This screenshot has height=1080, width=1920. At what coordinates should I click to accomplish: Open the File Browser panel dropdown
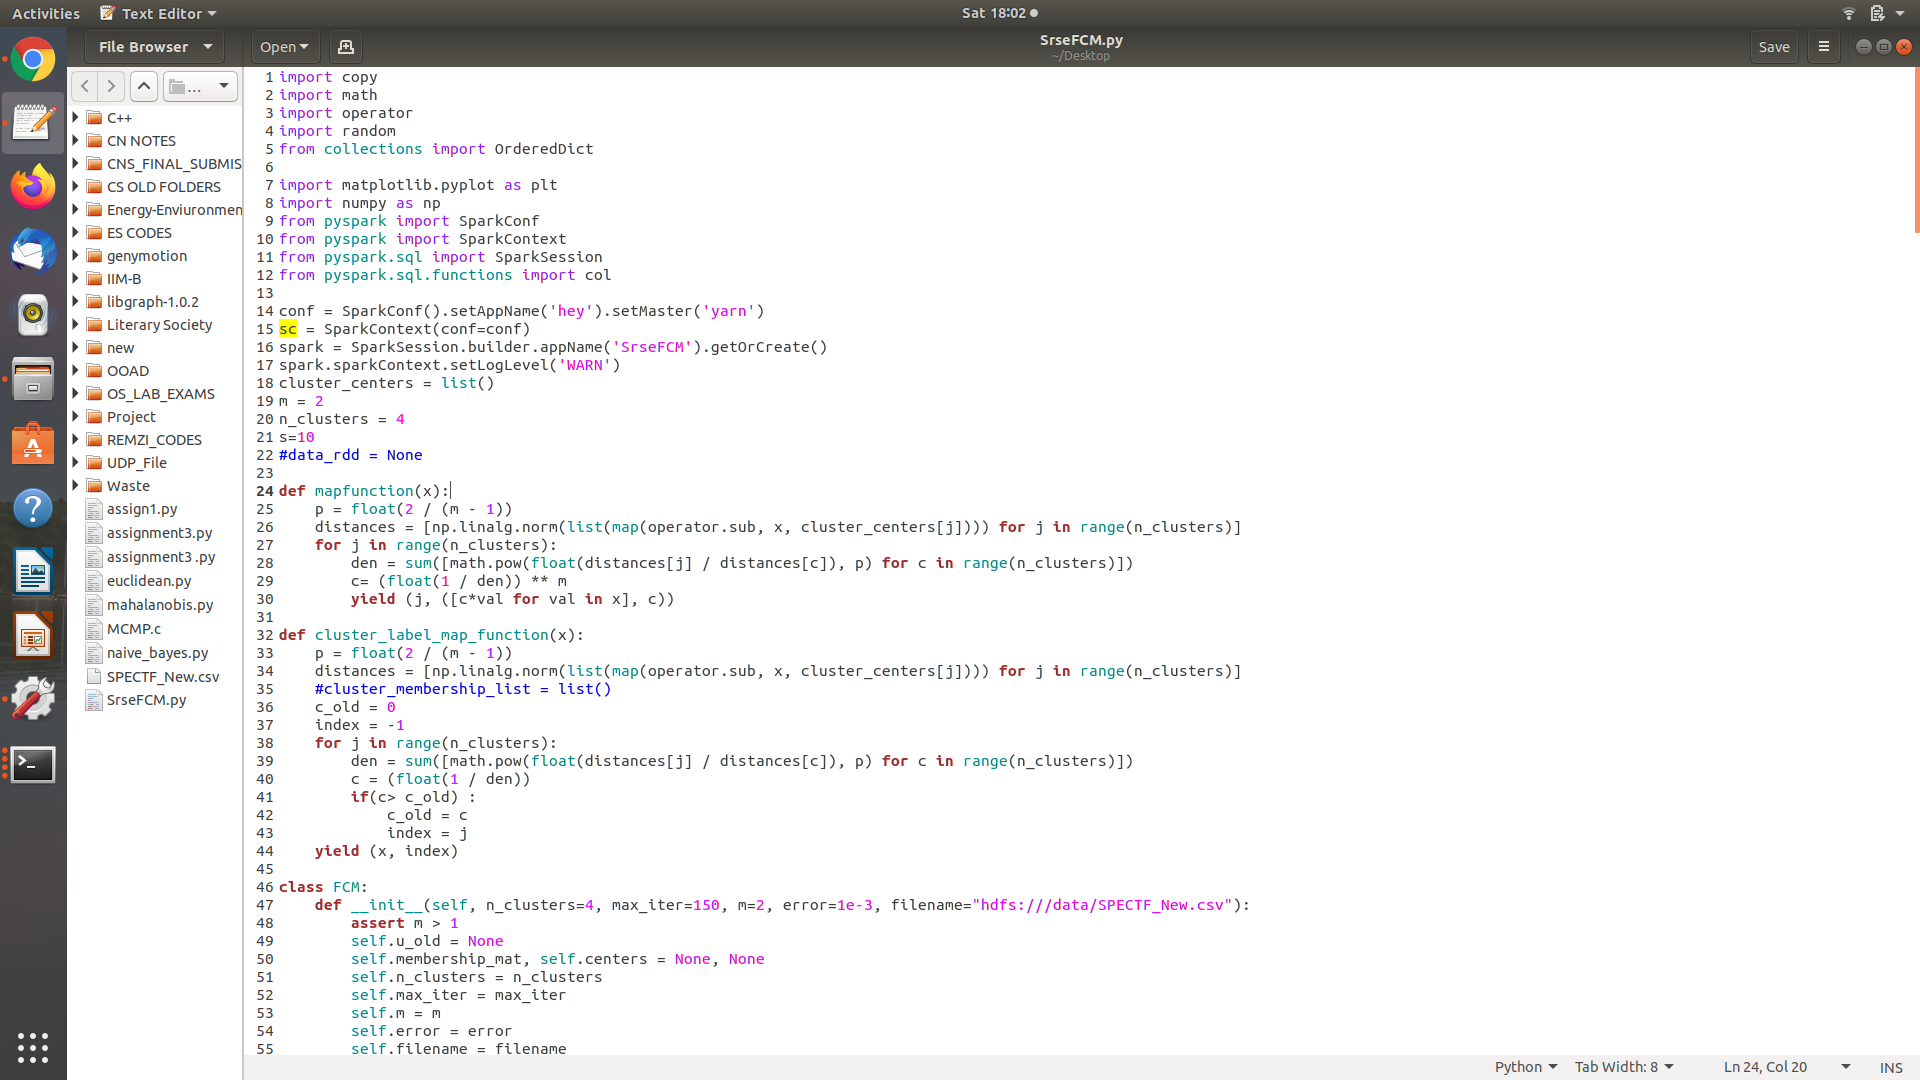pyautogui.click(x=155, y=47)
